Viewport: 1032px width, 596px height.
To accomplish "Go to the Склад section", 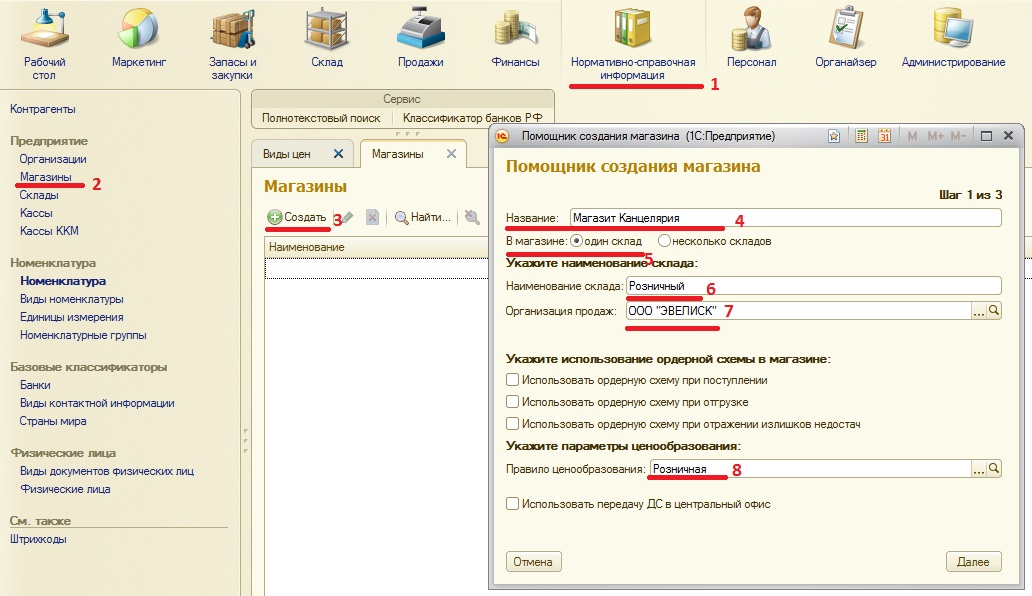I will point(326,42).
